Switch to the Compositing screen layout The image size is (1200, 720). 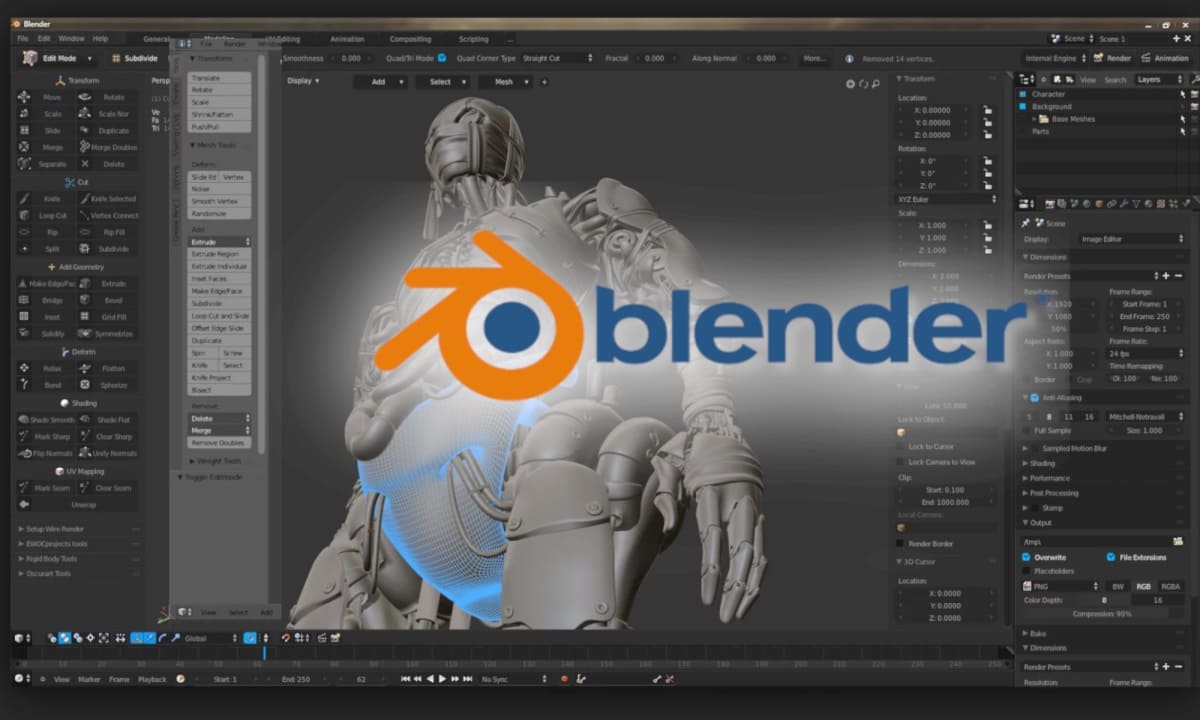tap(413, 38)
